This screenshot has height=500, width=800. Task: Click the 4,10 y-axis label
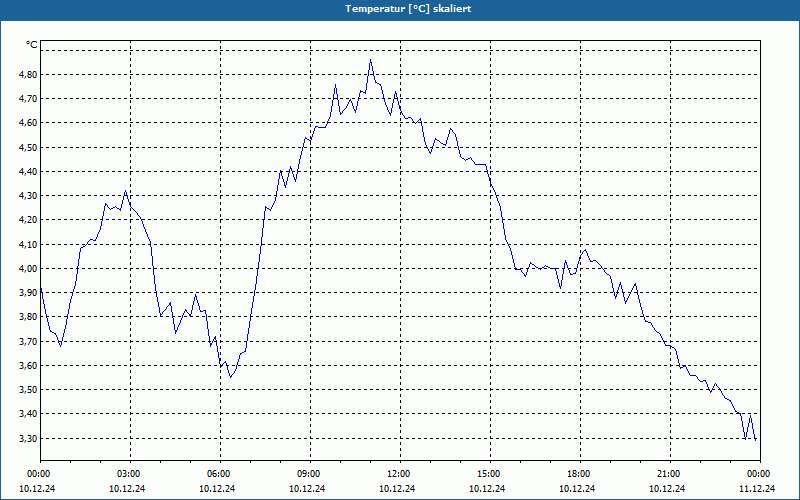click(x=29, y=244)
